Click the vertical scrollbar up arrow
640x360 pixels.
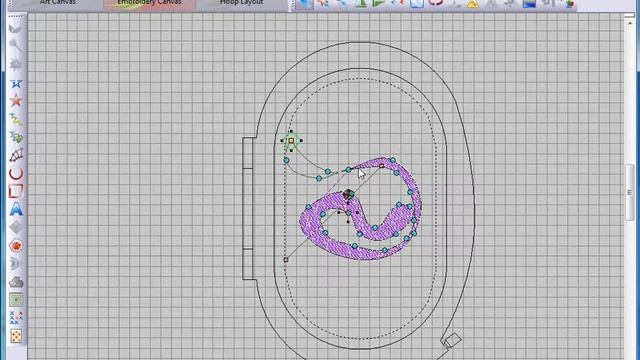(x=629, y=23)
